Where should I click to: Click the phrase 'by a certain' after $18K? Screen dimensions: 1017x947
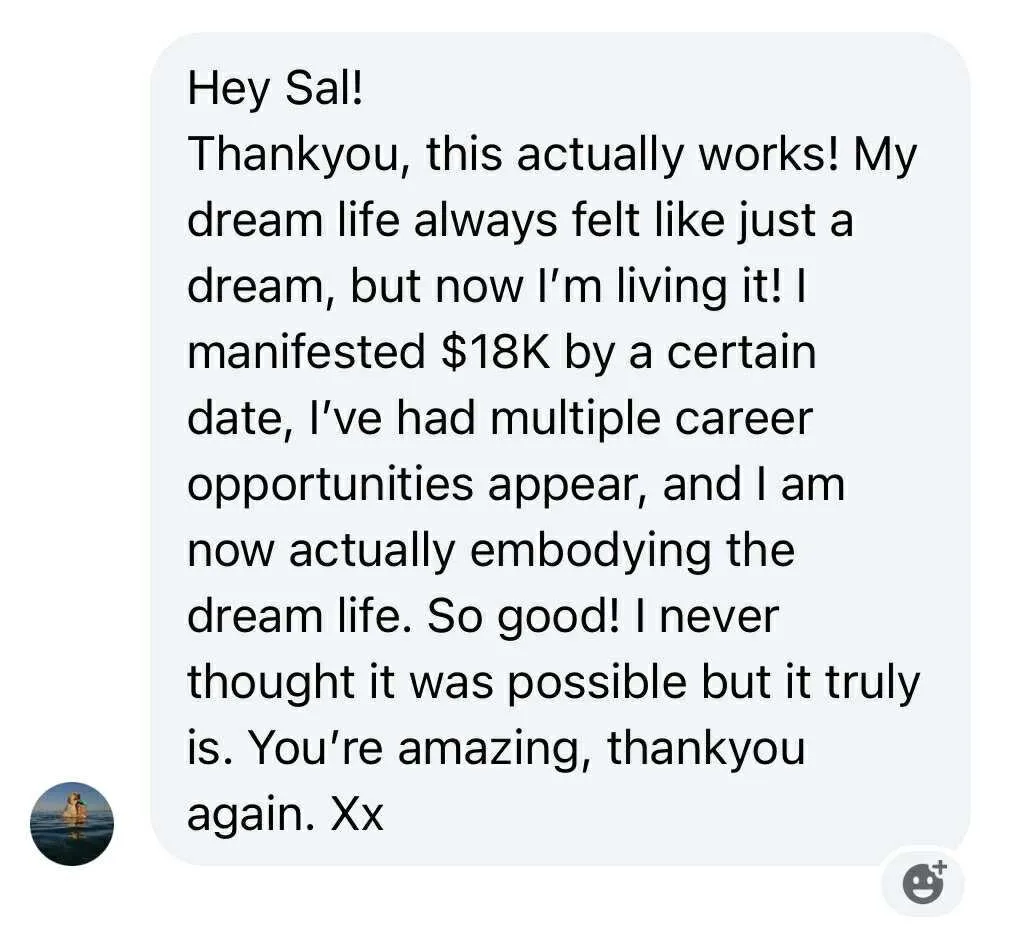pyautogui.click(x=689, y=353)
